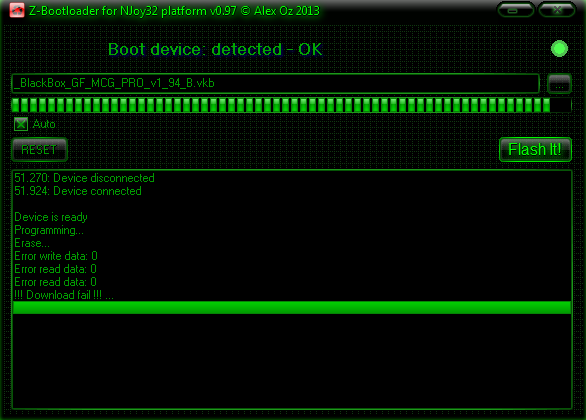
Task: Click the Flash It! button
Action: 535,149
